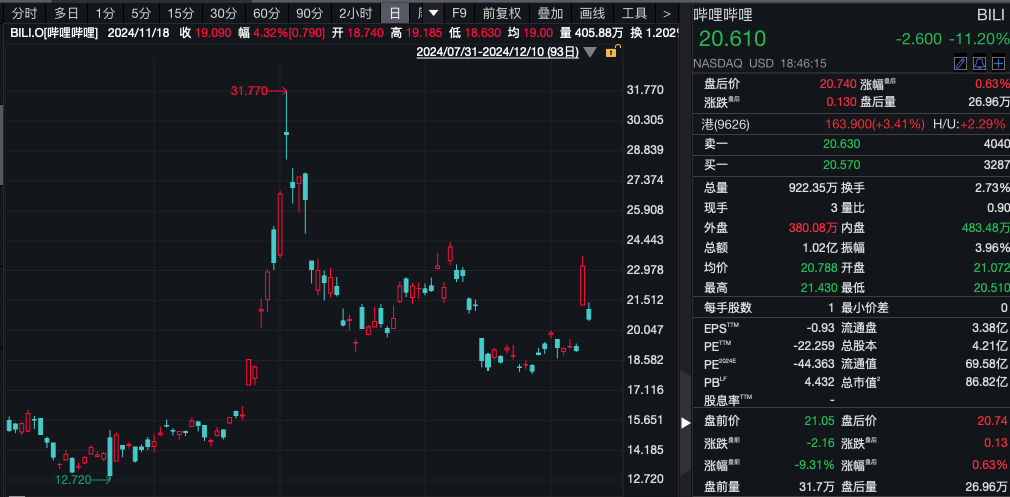Click the 港(9626) Hong Kong listing link

pos(726,124)
